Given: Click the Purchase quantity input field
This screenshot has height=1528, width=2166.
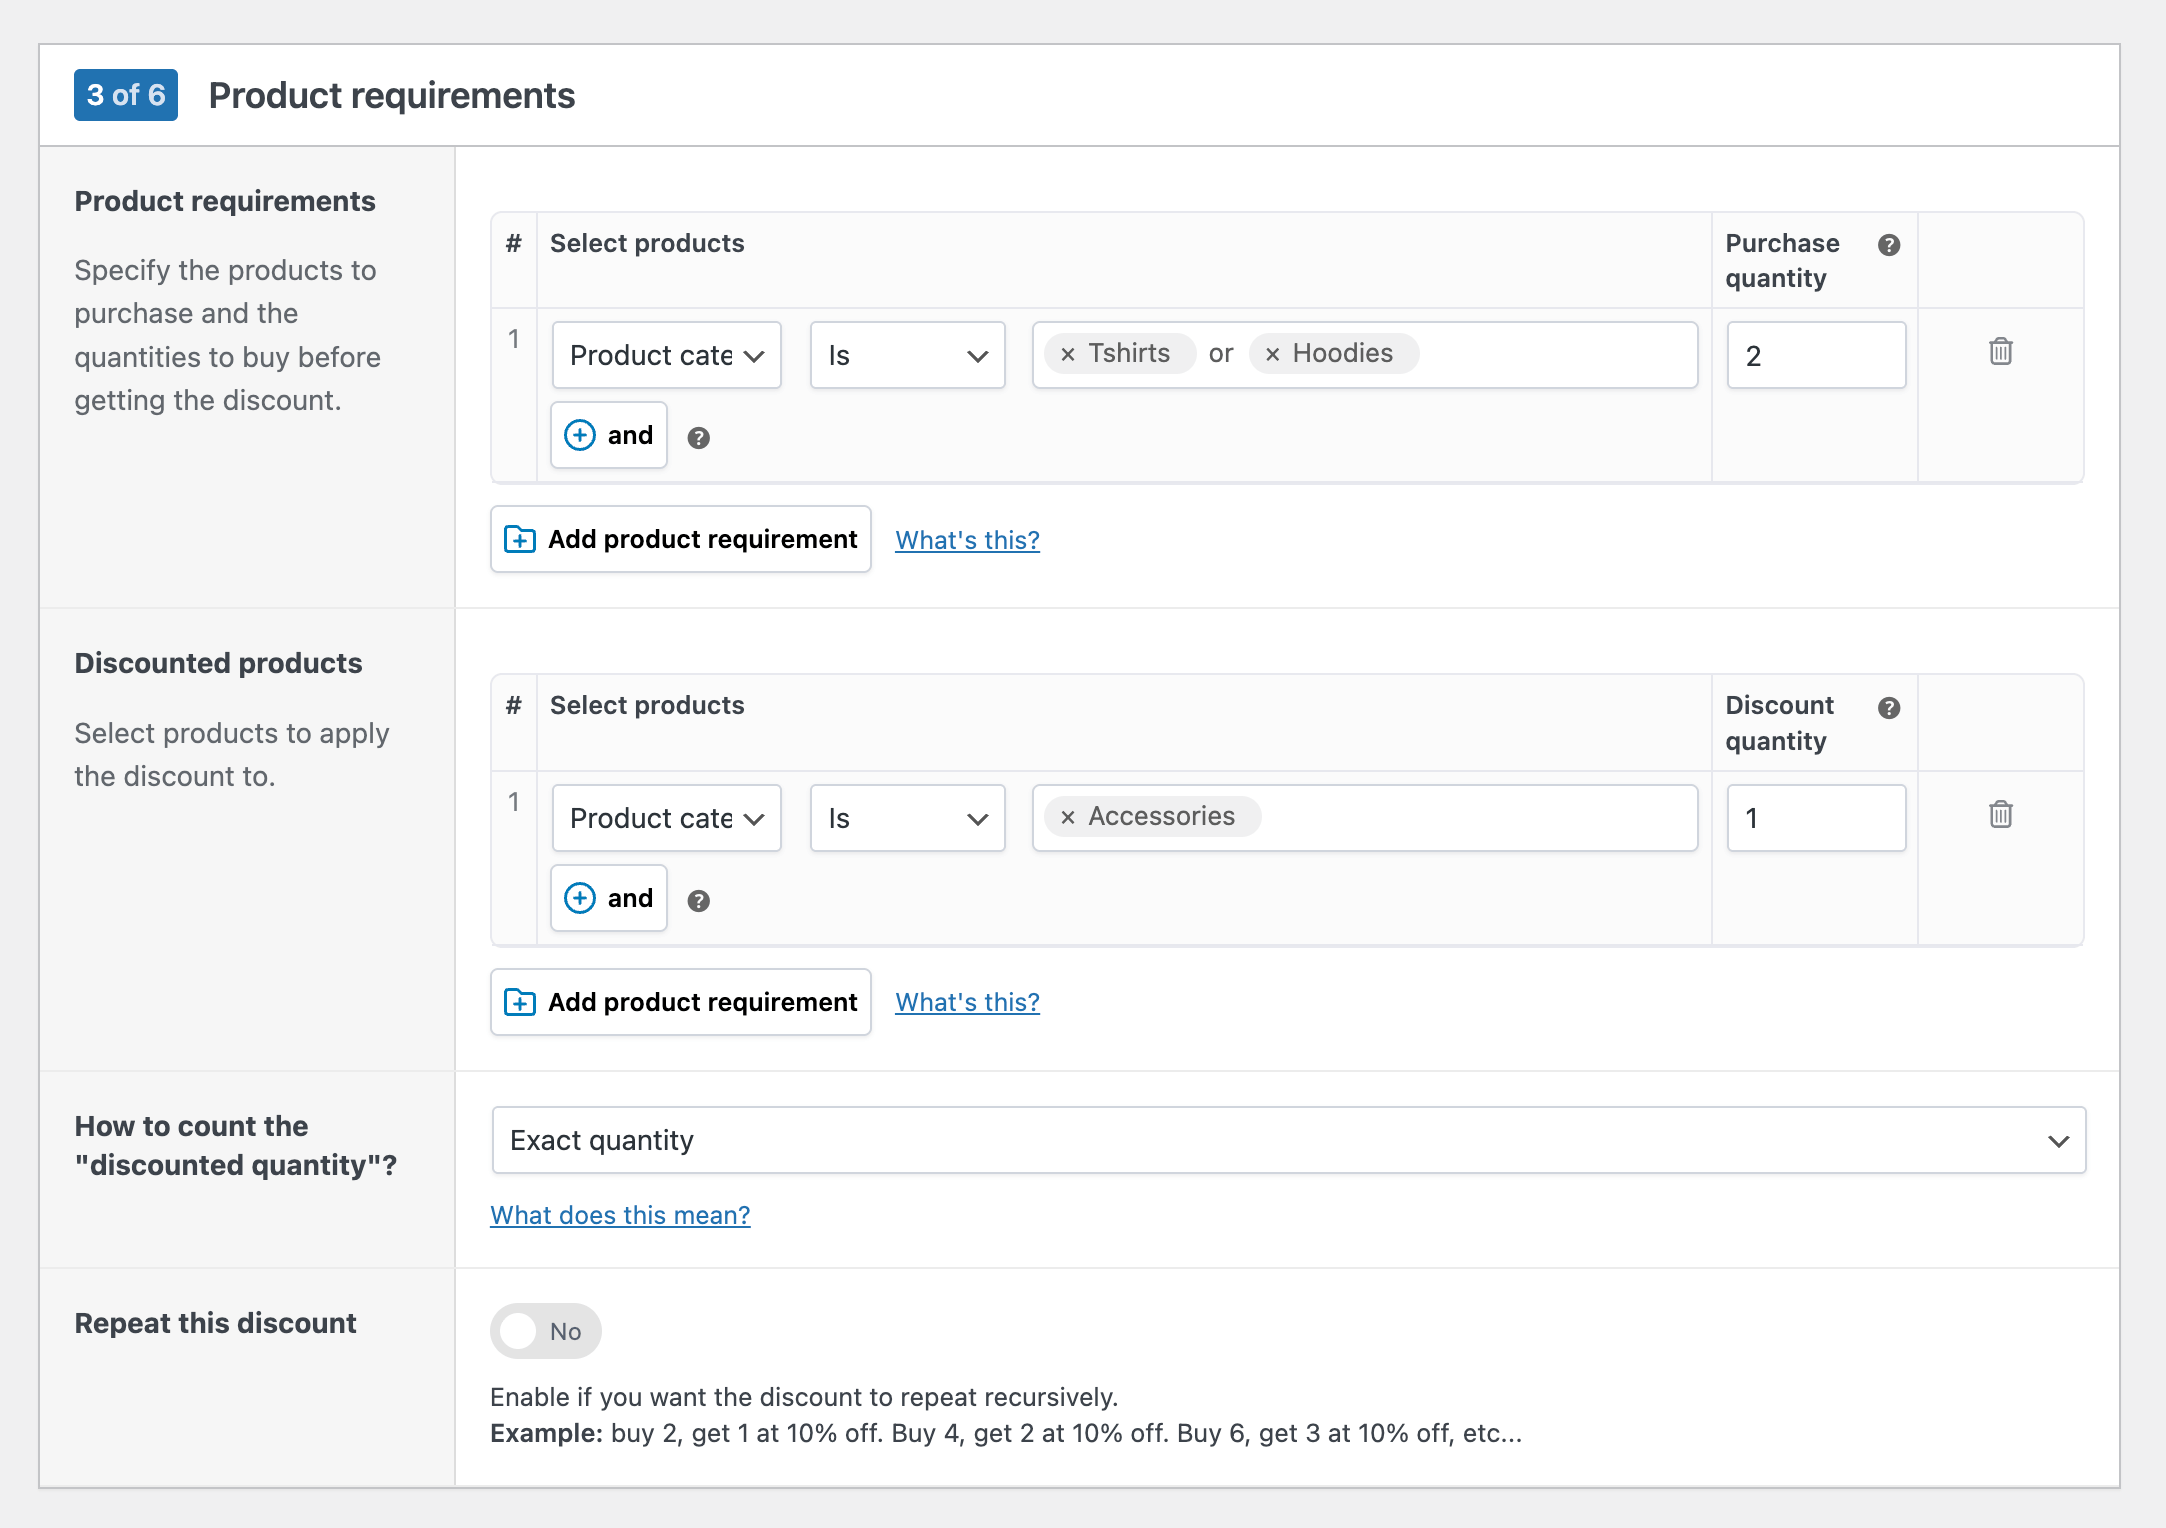Looking at the screenshot, I should coord(1815,355).
